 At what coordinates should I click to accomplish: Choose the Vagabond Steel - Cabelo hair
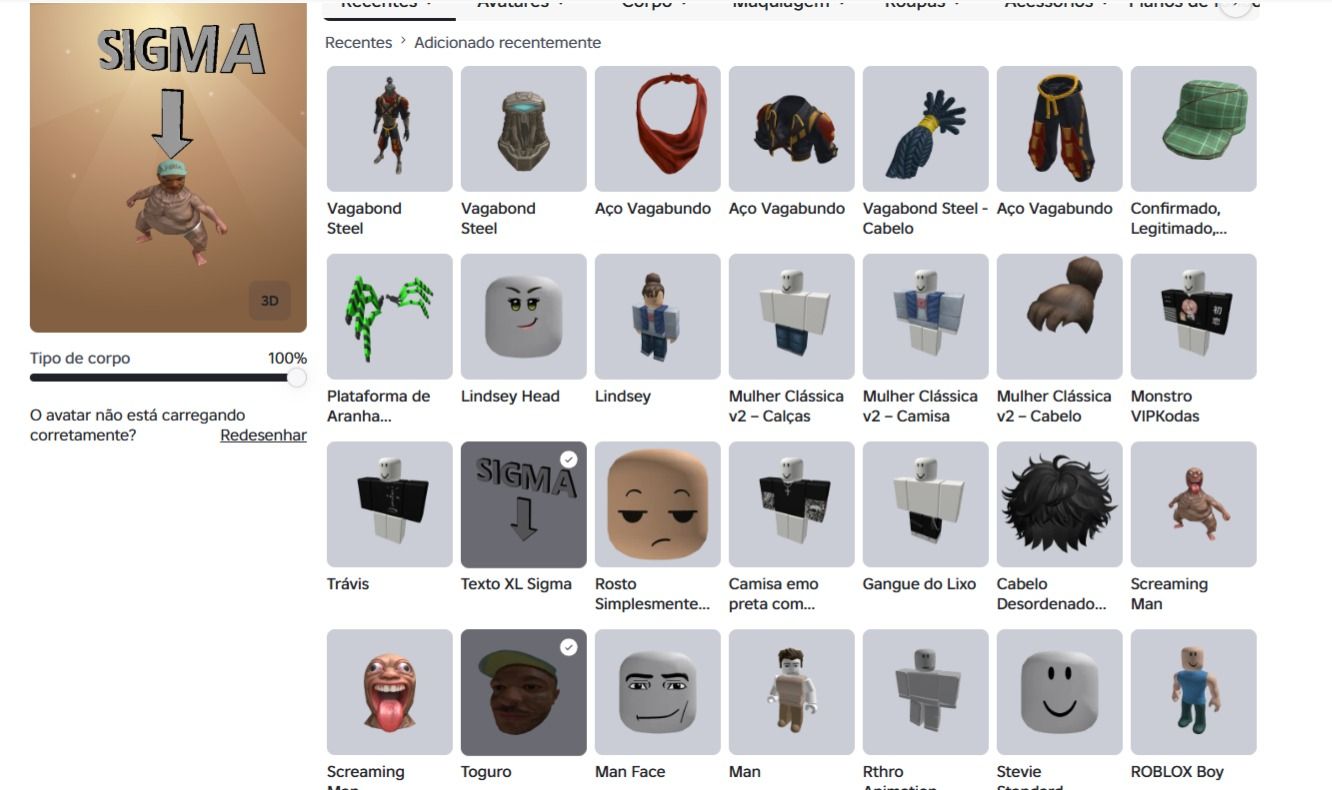click(926, 129)
